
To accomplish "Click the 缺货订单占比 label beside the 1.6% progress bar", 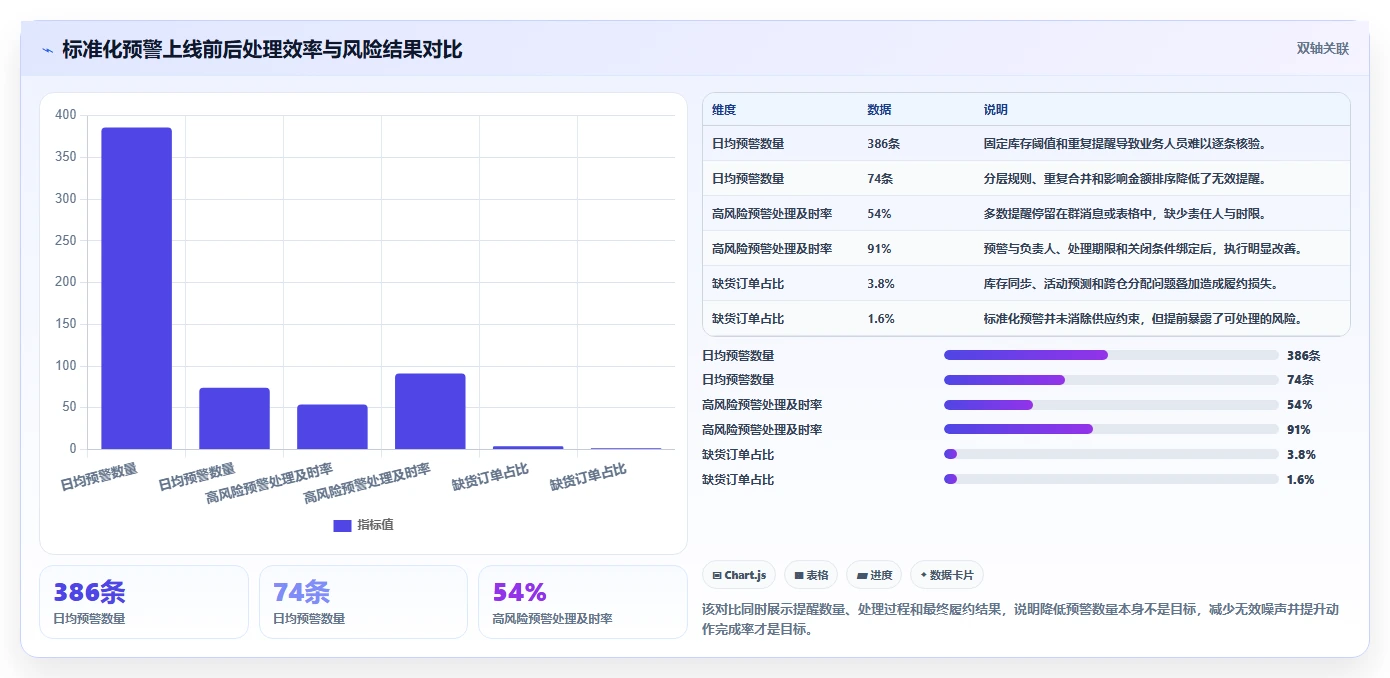I will tap(738, 480).
